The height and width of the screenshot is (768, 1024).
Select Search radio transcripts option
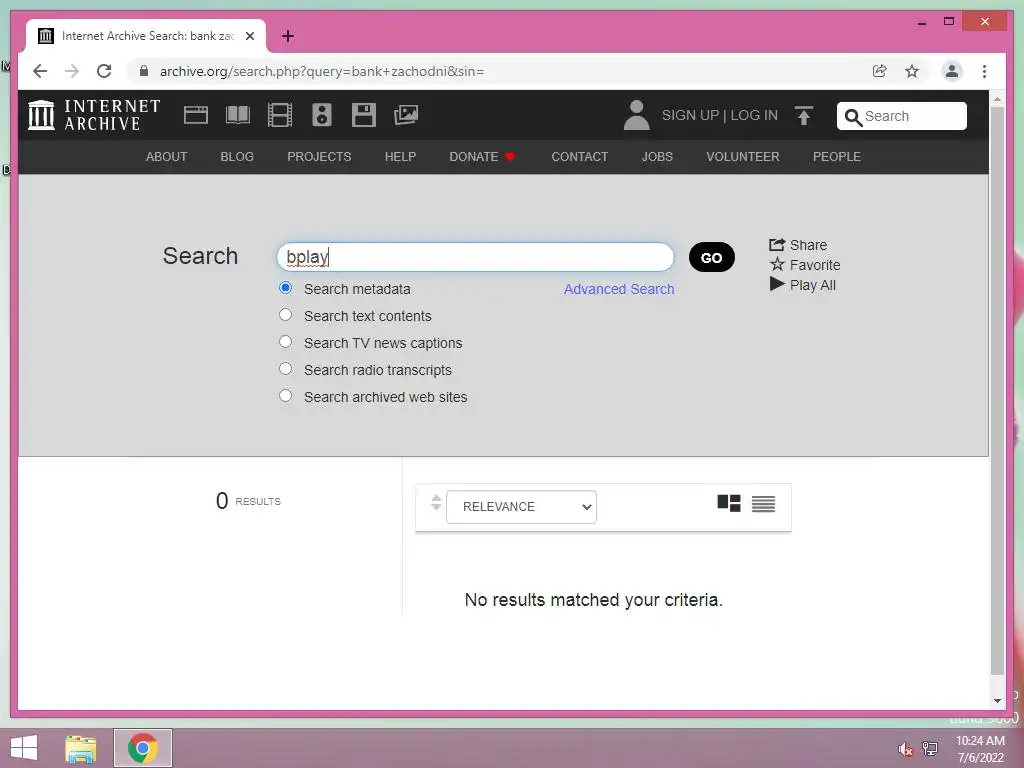(x=285, y=369)
